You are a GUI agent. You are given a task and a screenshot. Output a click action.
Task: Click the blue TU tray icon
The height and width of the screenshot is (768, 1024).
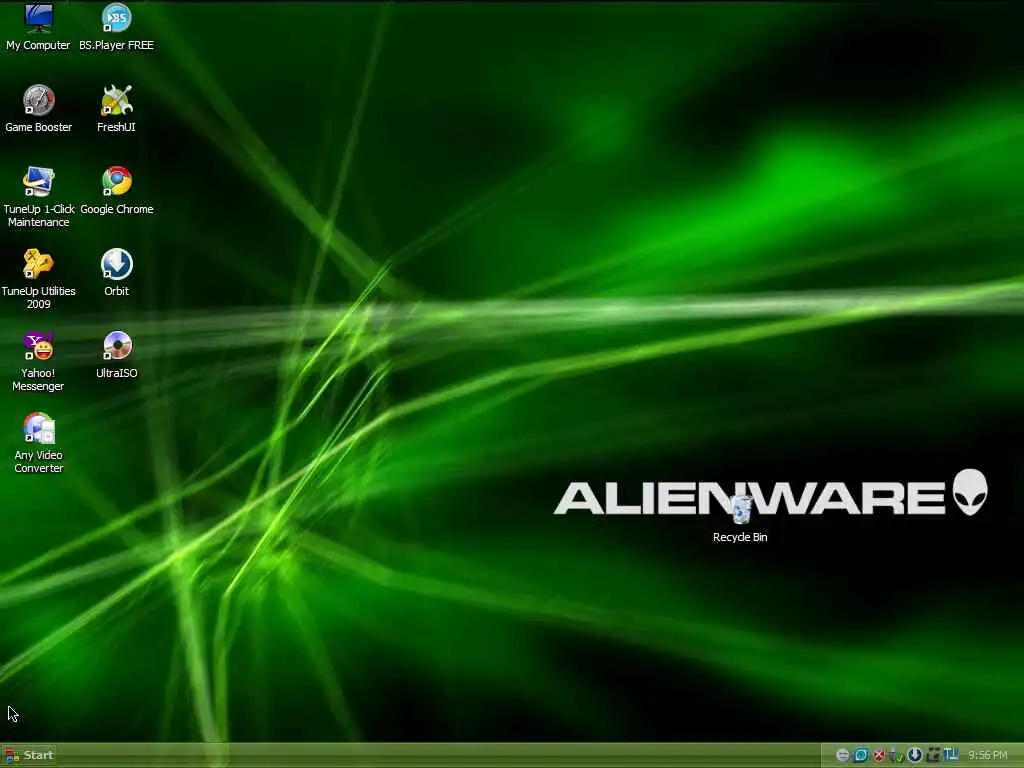pyautogui.click(x=951, y=754)
